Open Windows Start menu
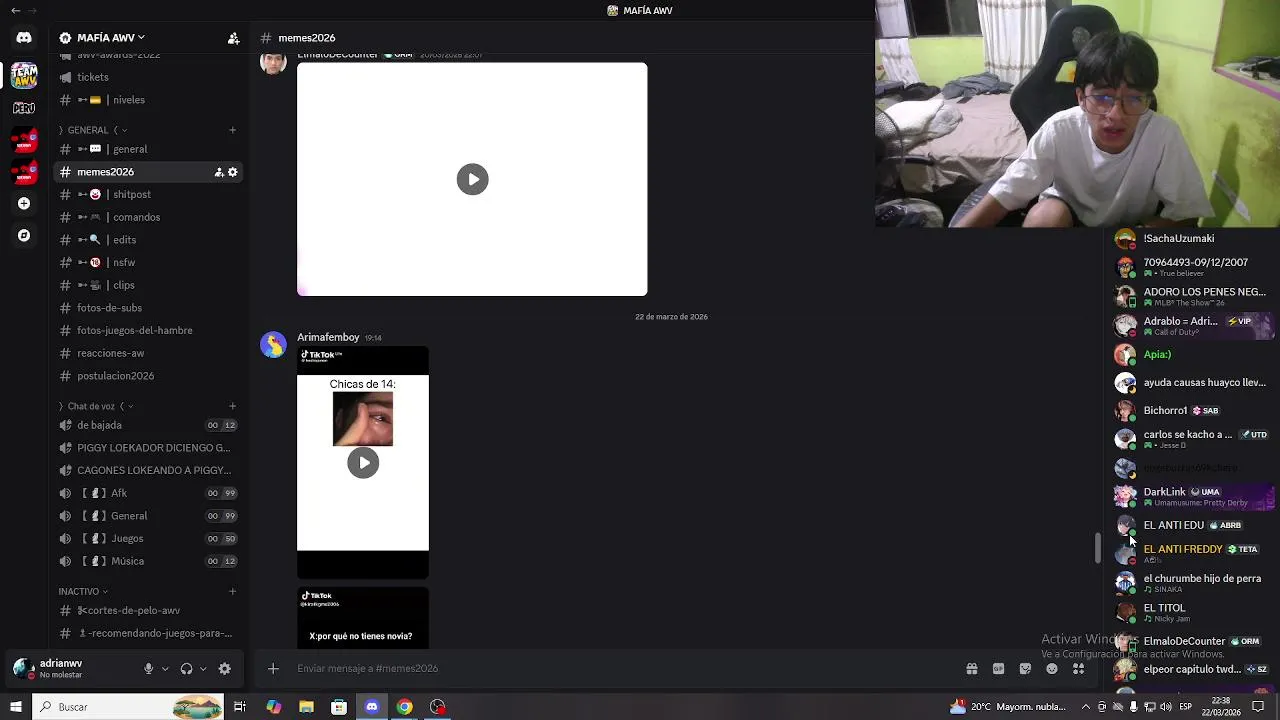This screenshot has width=1280, height=720. click(15, 707)
